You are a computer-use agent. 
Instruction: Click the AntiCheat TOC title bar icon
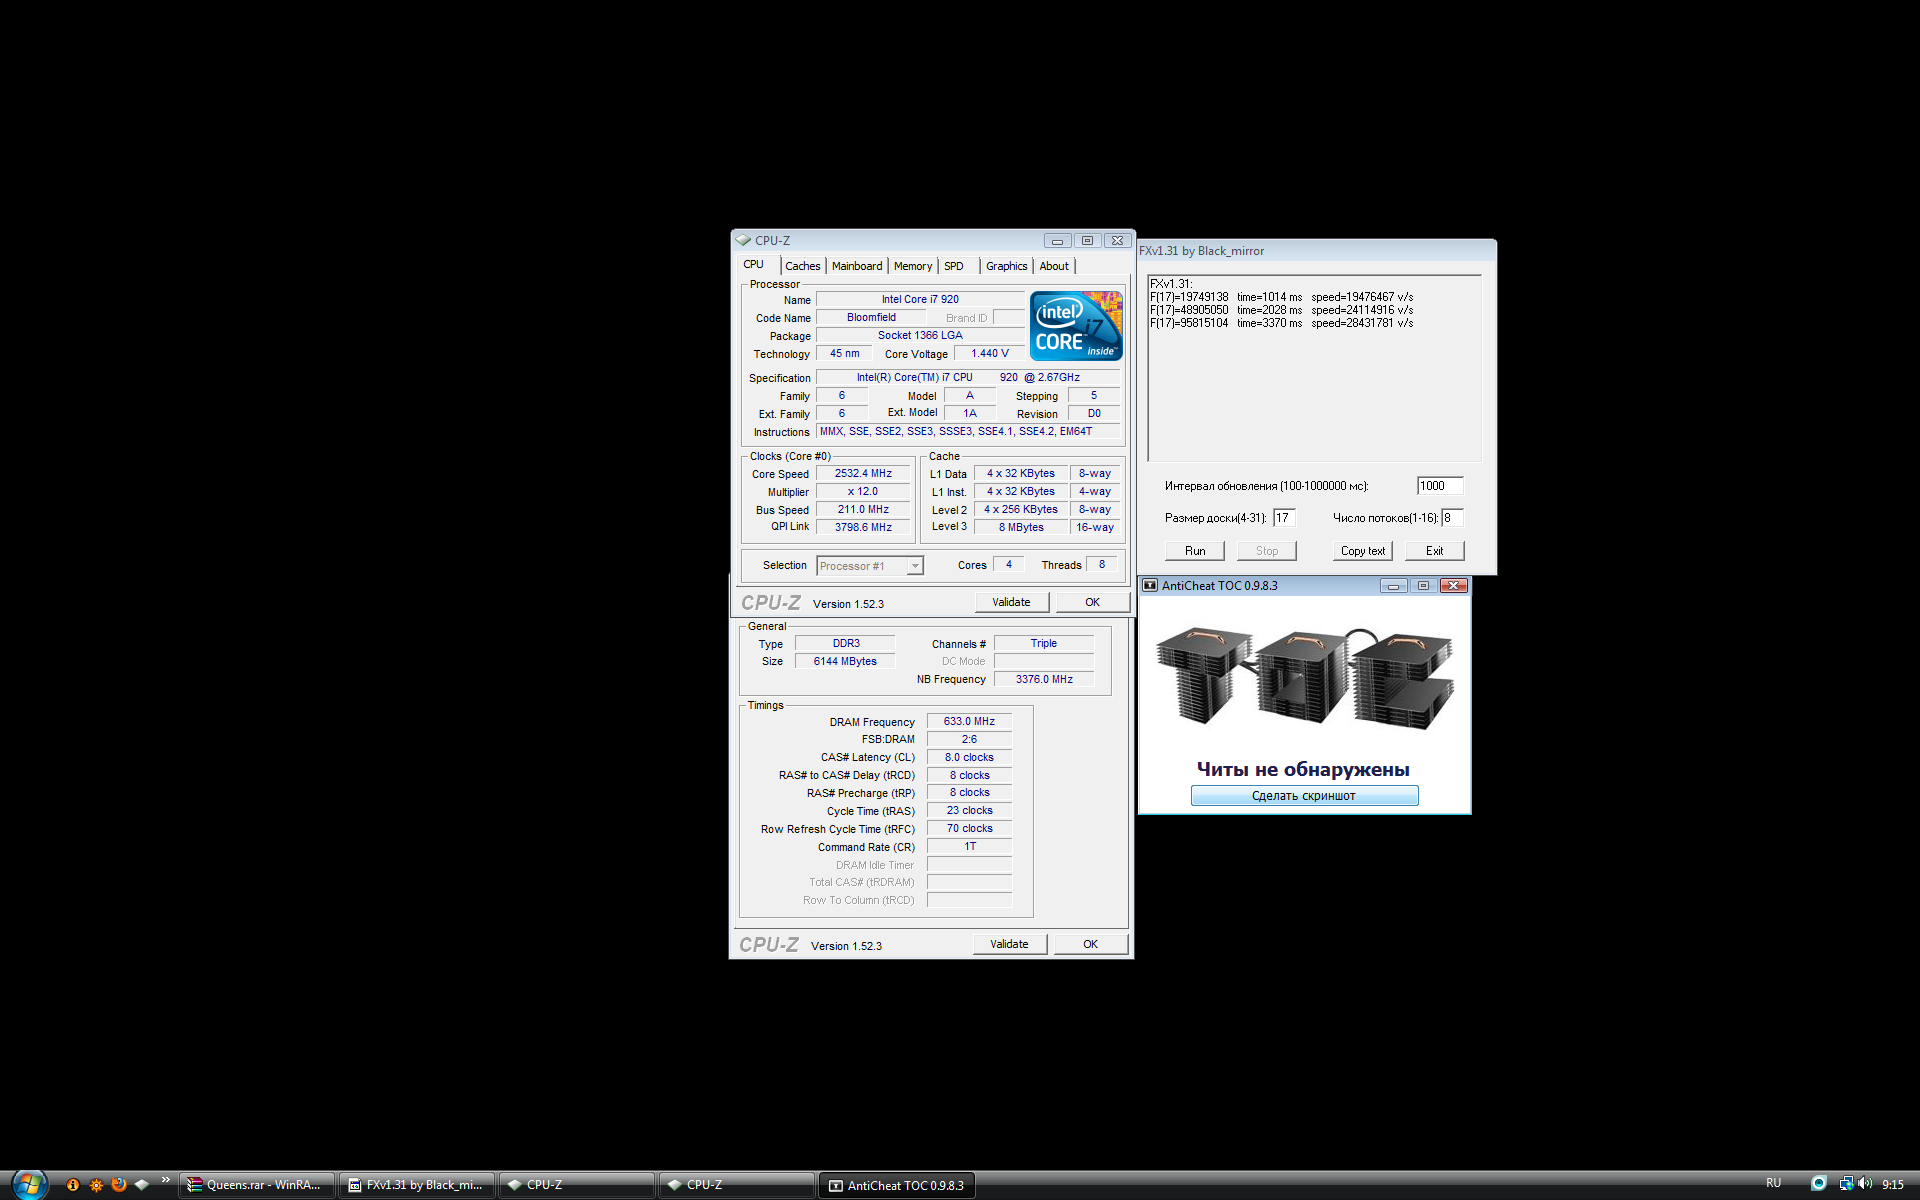(1150, 586)
